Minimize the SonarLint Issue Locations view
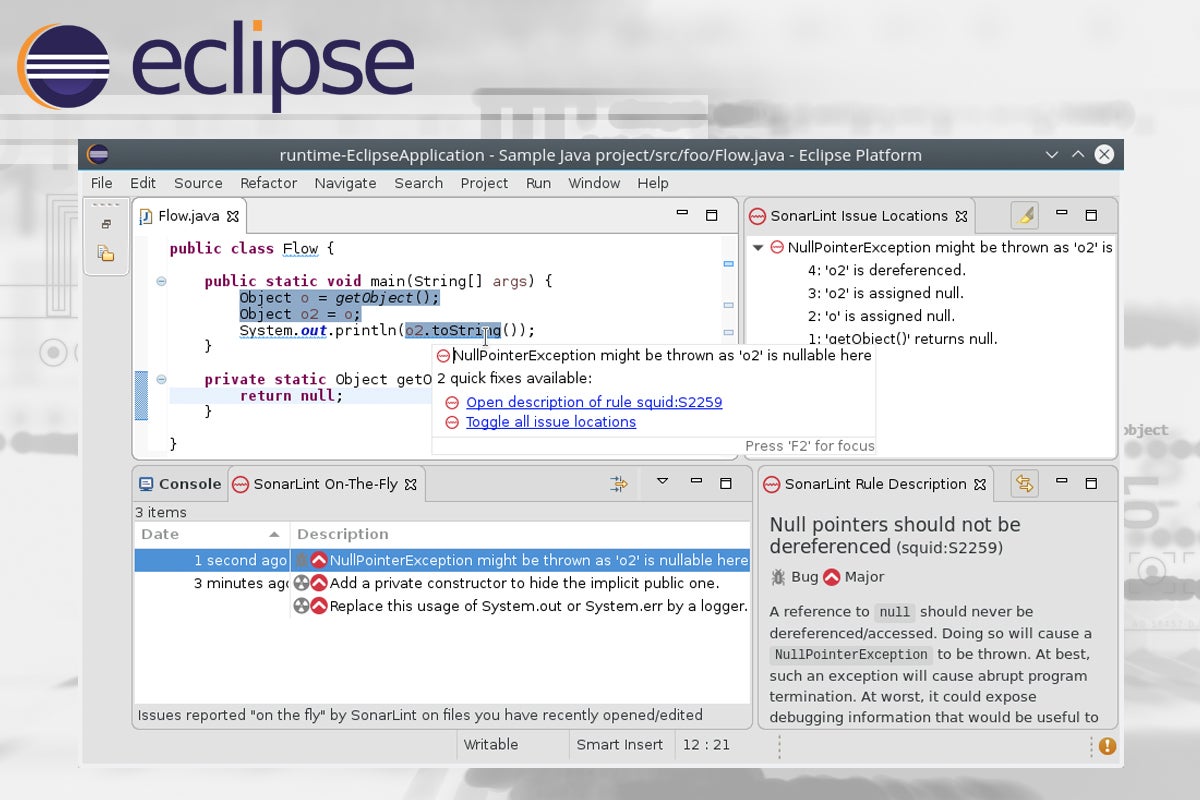1200x800 pixels. [1062, 213]
